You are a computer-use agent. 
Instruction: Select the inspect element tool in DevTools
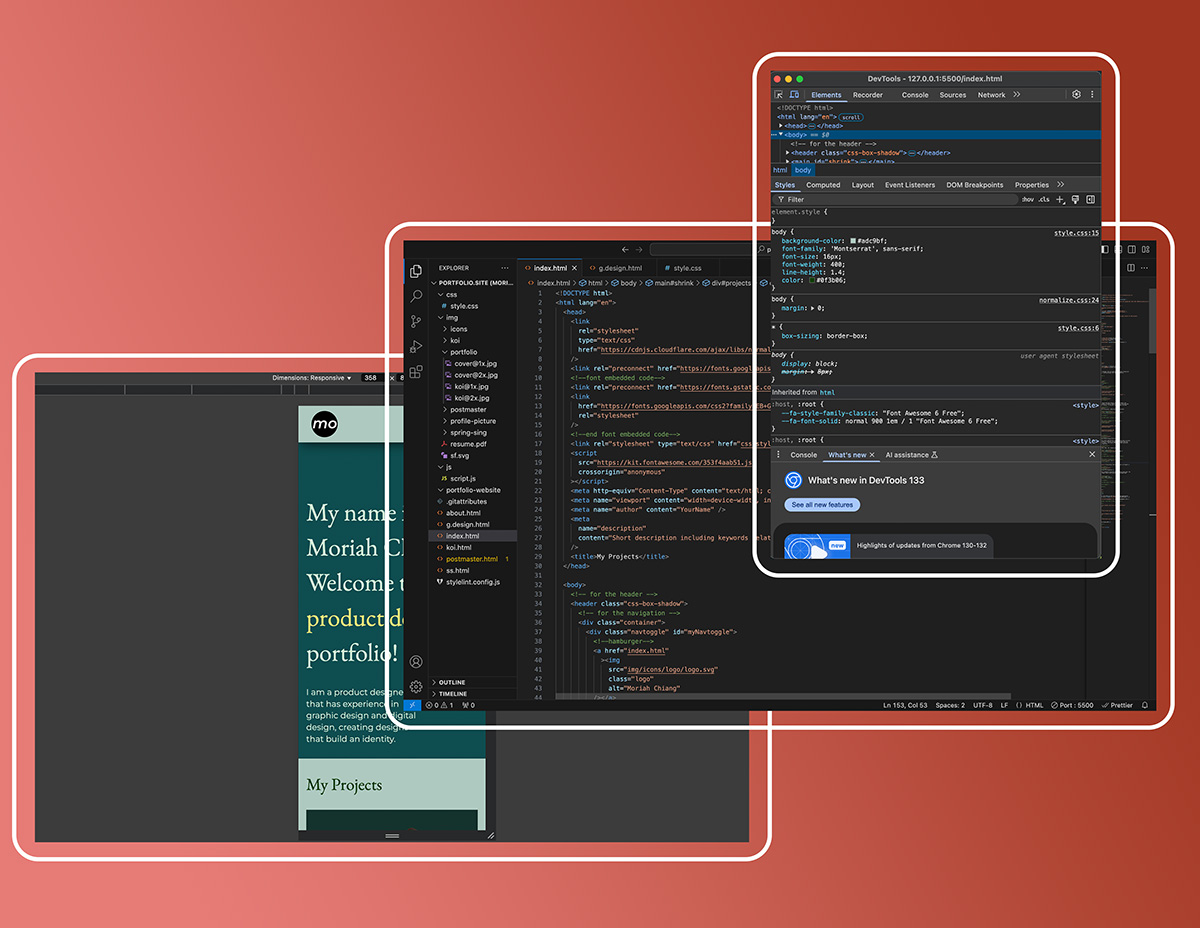780,95
